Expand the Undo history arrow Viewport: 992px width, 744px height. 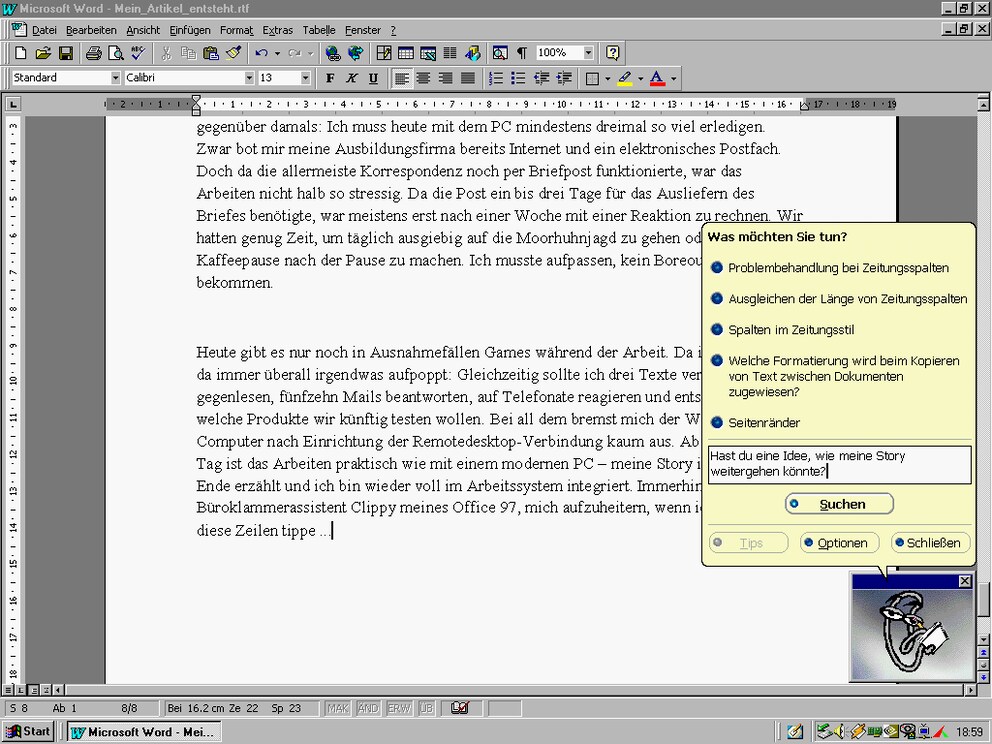tap(277, 53)
